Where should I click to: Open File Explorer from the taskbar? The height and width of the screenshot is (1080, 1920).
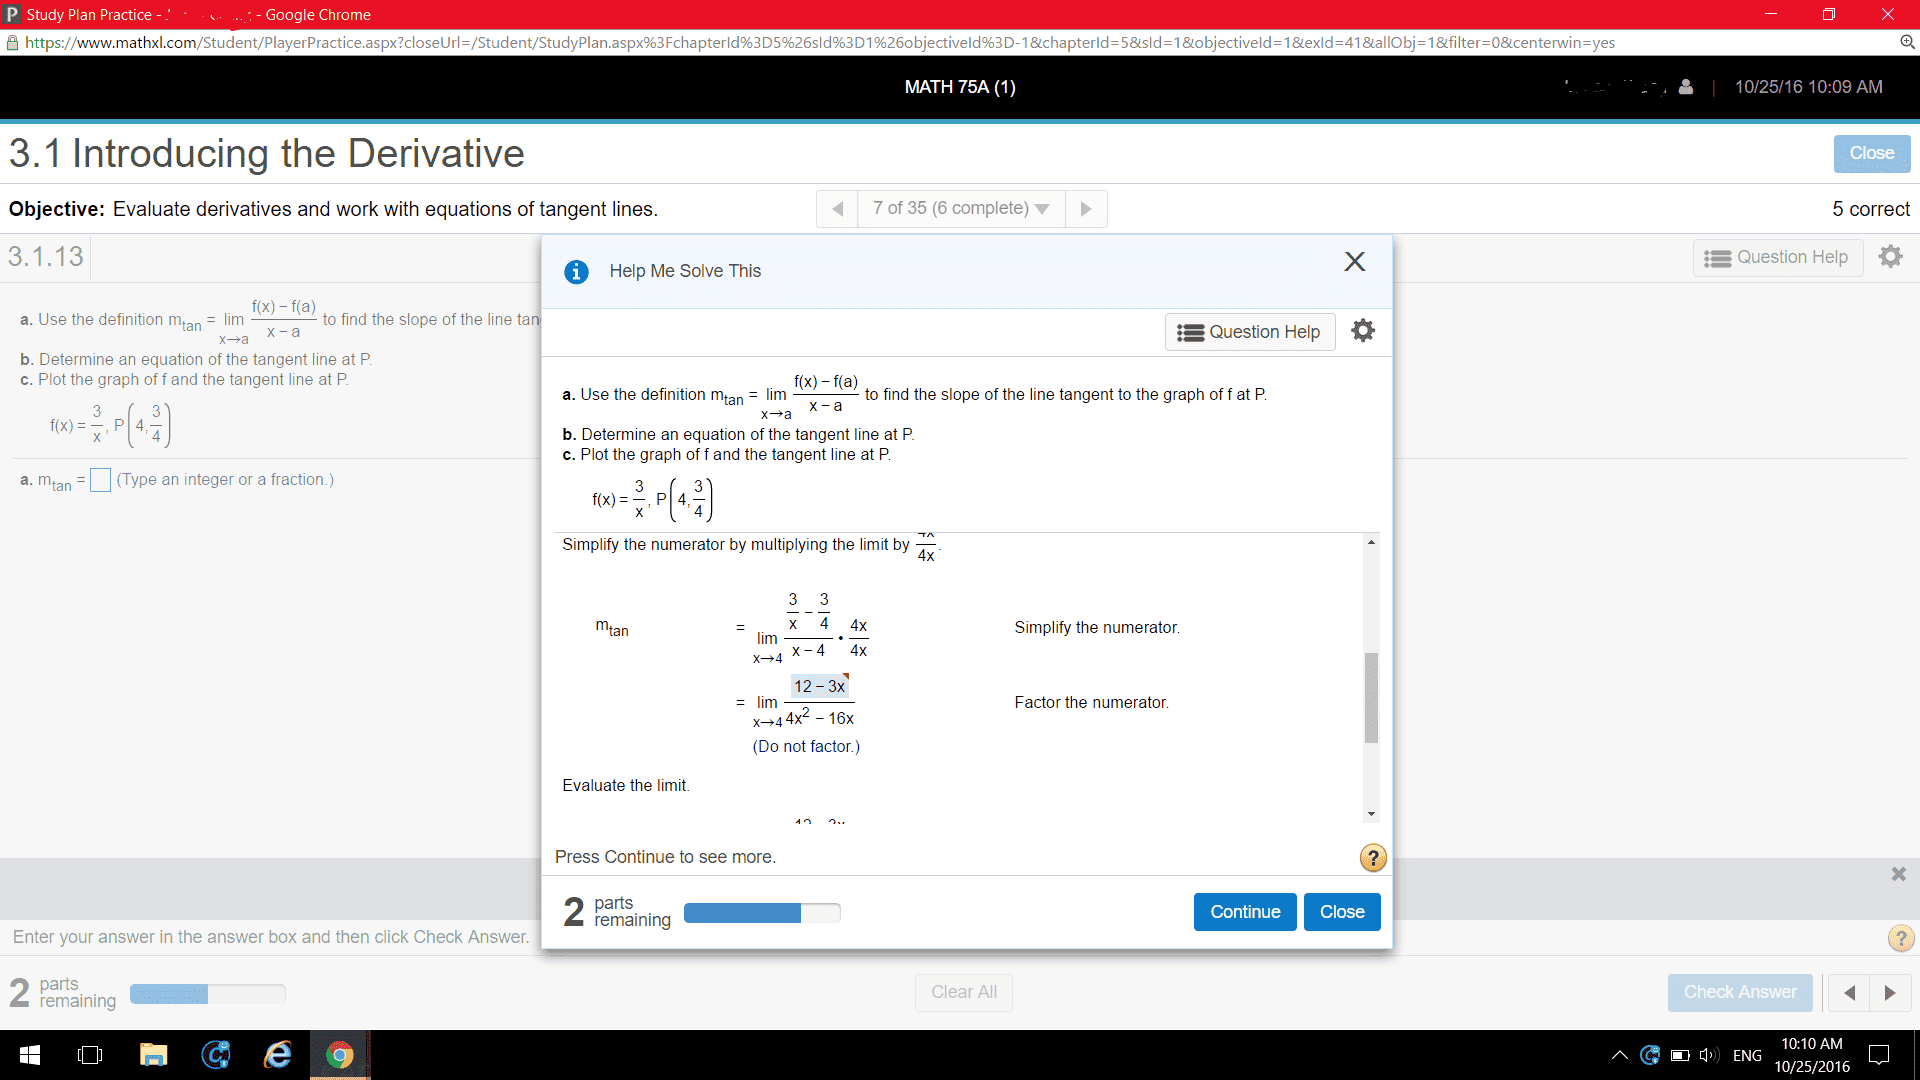[x=153, y=1055]
